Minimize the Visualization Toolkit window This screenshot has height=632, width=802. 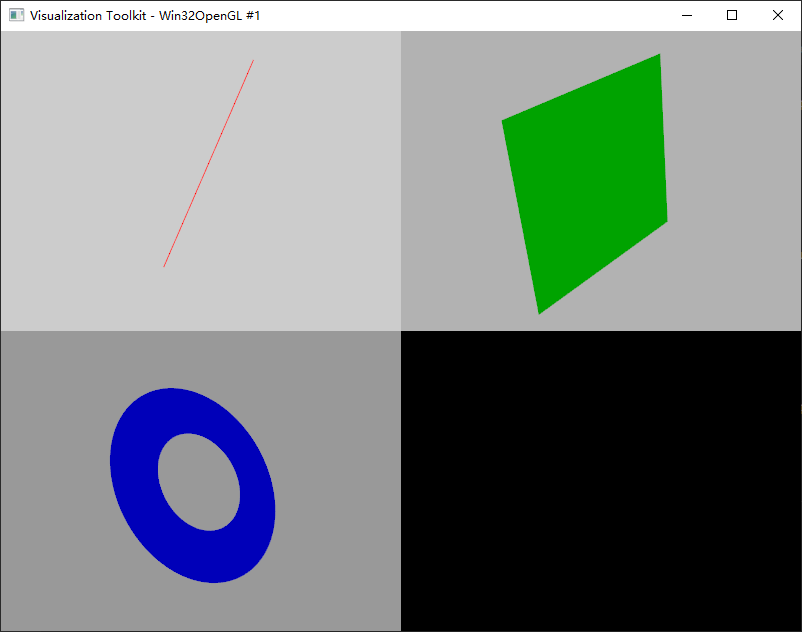click(x=687, y=15)
